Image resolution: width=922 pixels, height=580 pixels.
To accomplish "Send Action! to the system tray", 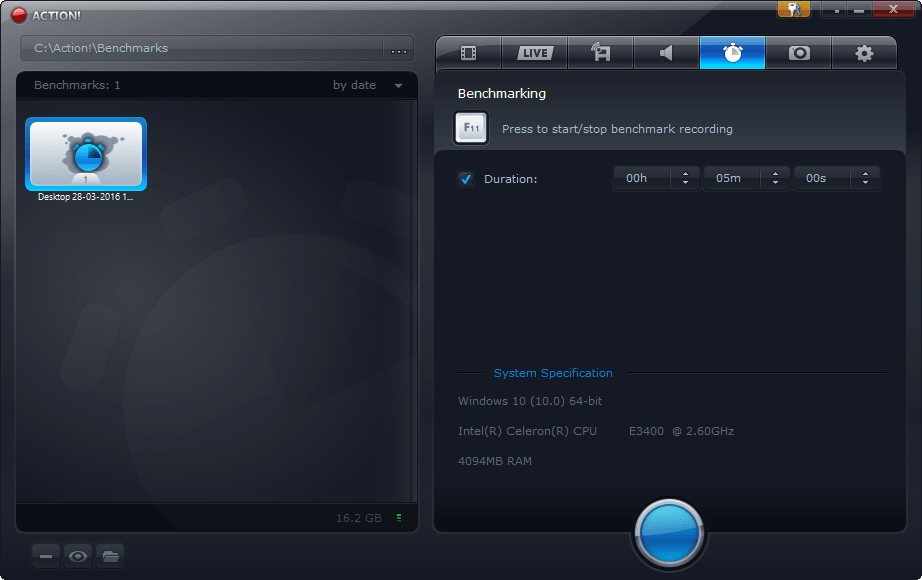I will click(x=837, y=9).
